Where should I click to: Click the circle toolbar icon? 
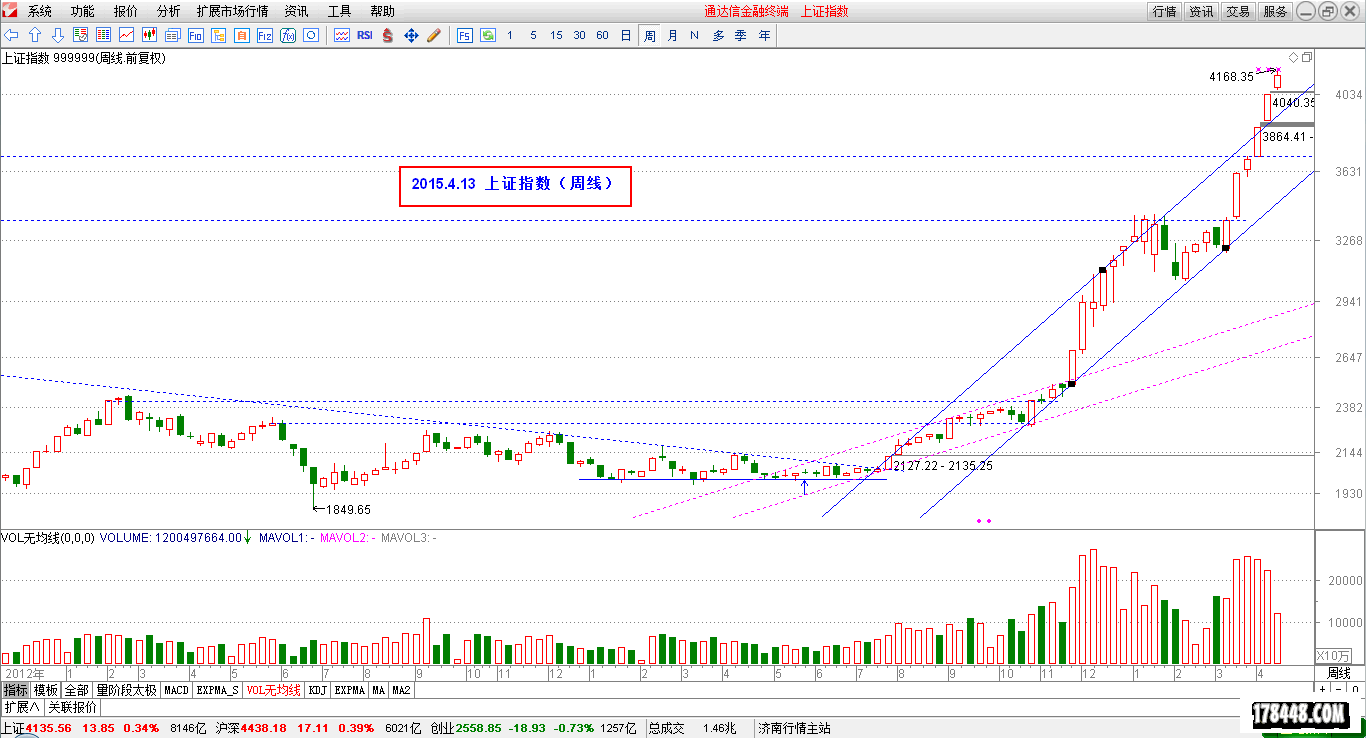pyautogui.click(x=311, y=35)
